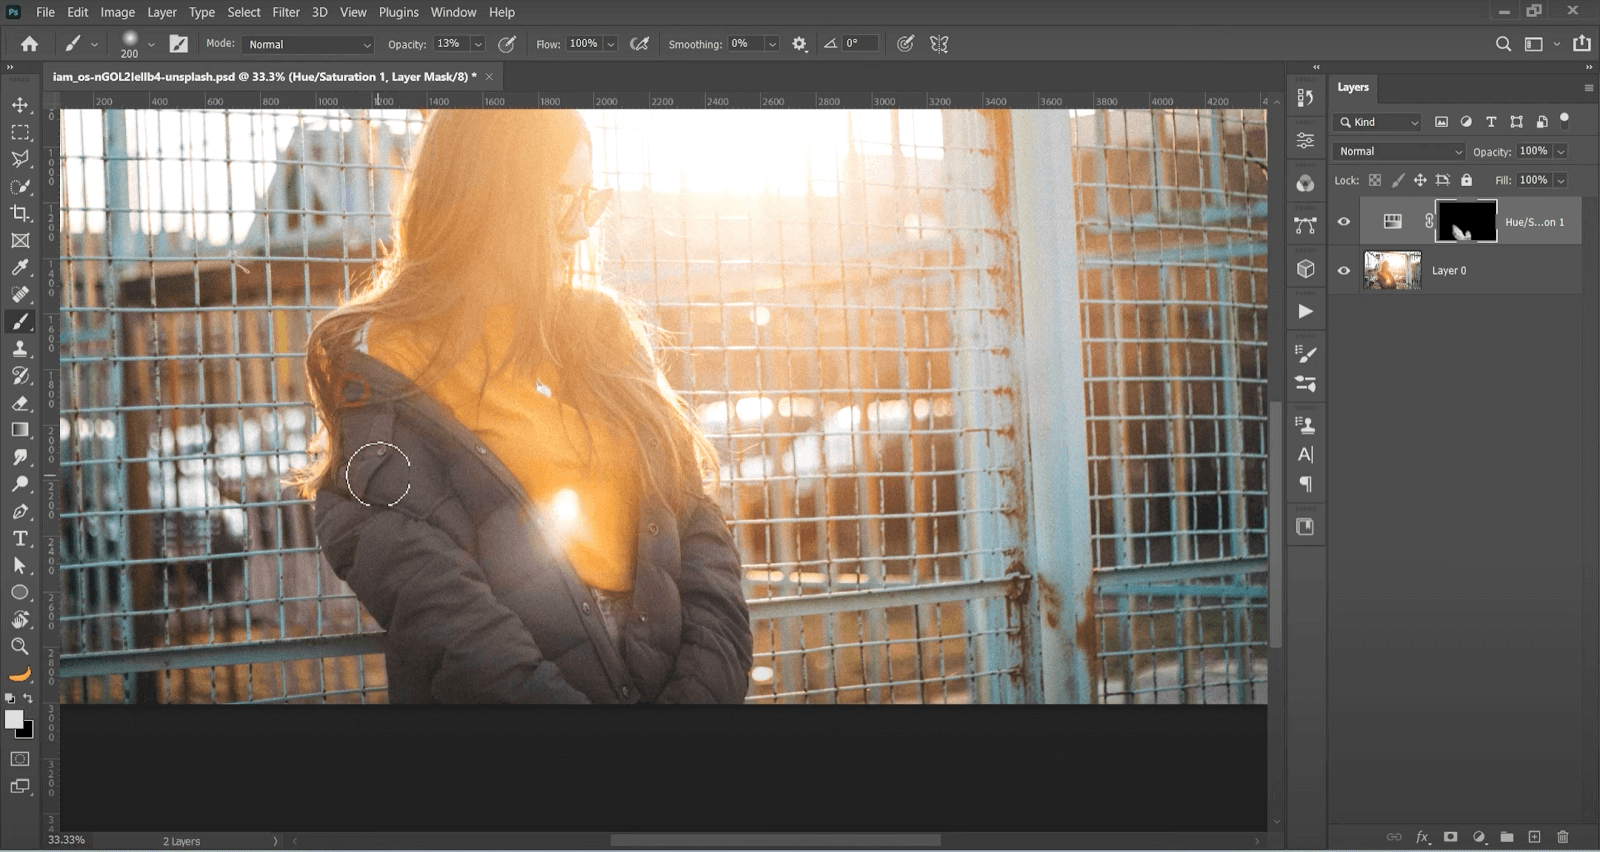Open the Filter menu

(286, 12)
